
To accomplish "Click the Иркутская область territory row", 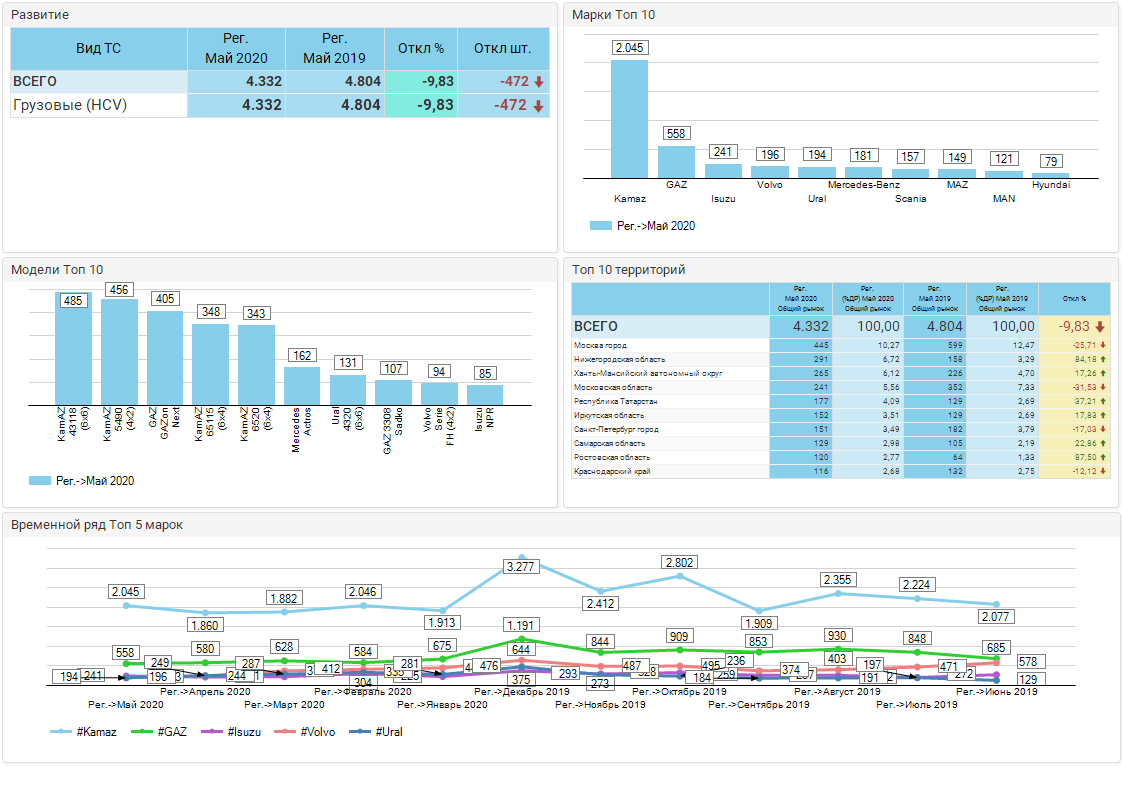I will click(x=841, y=415).
